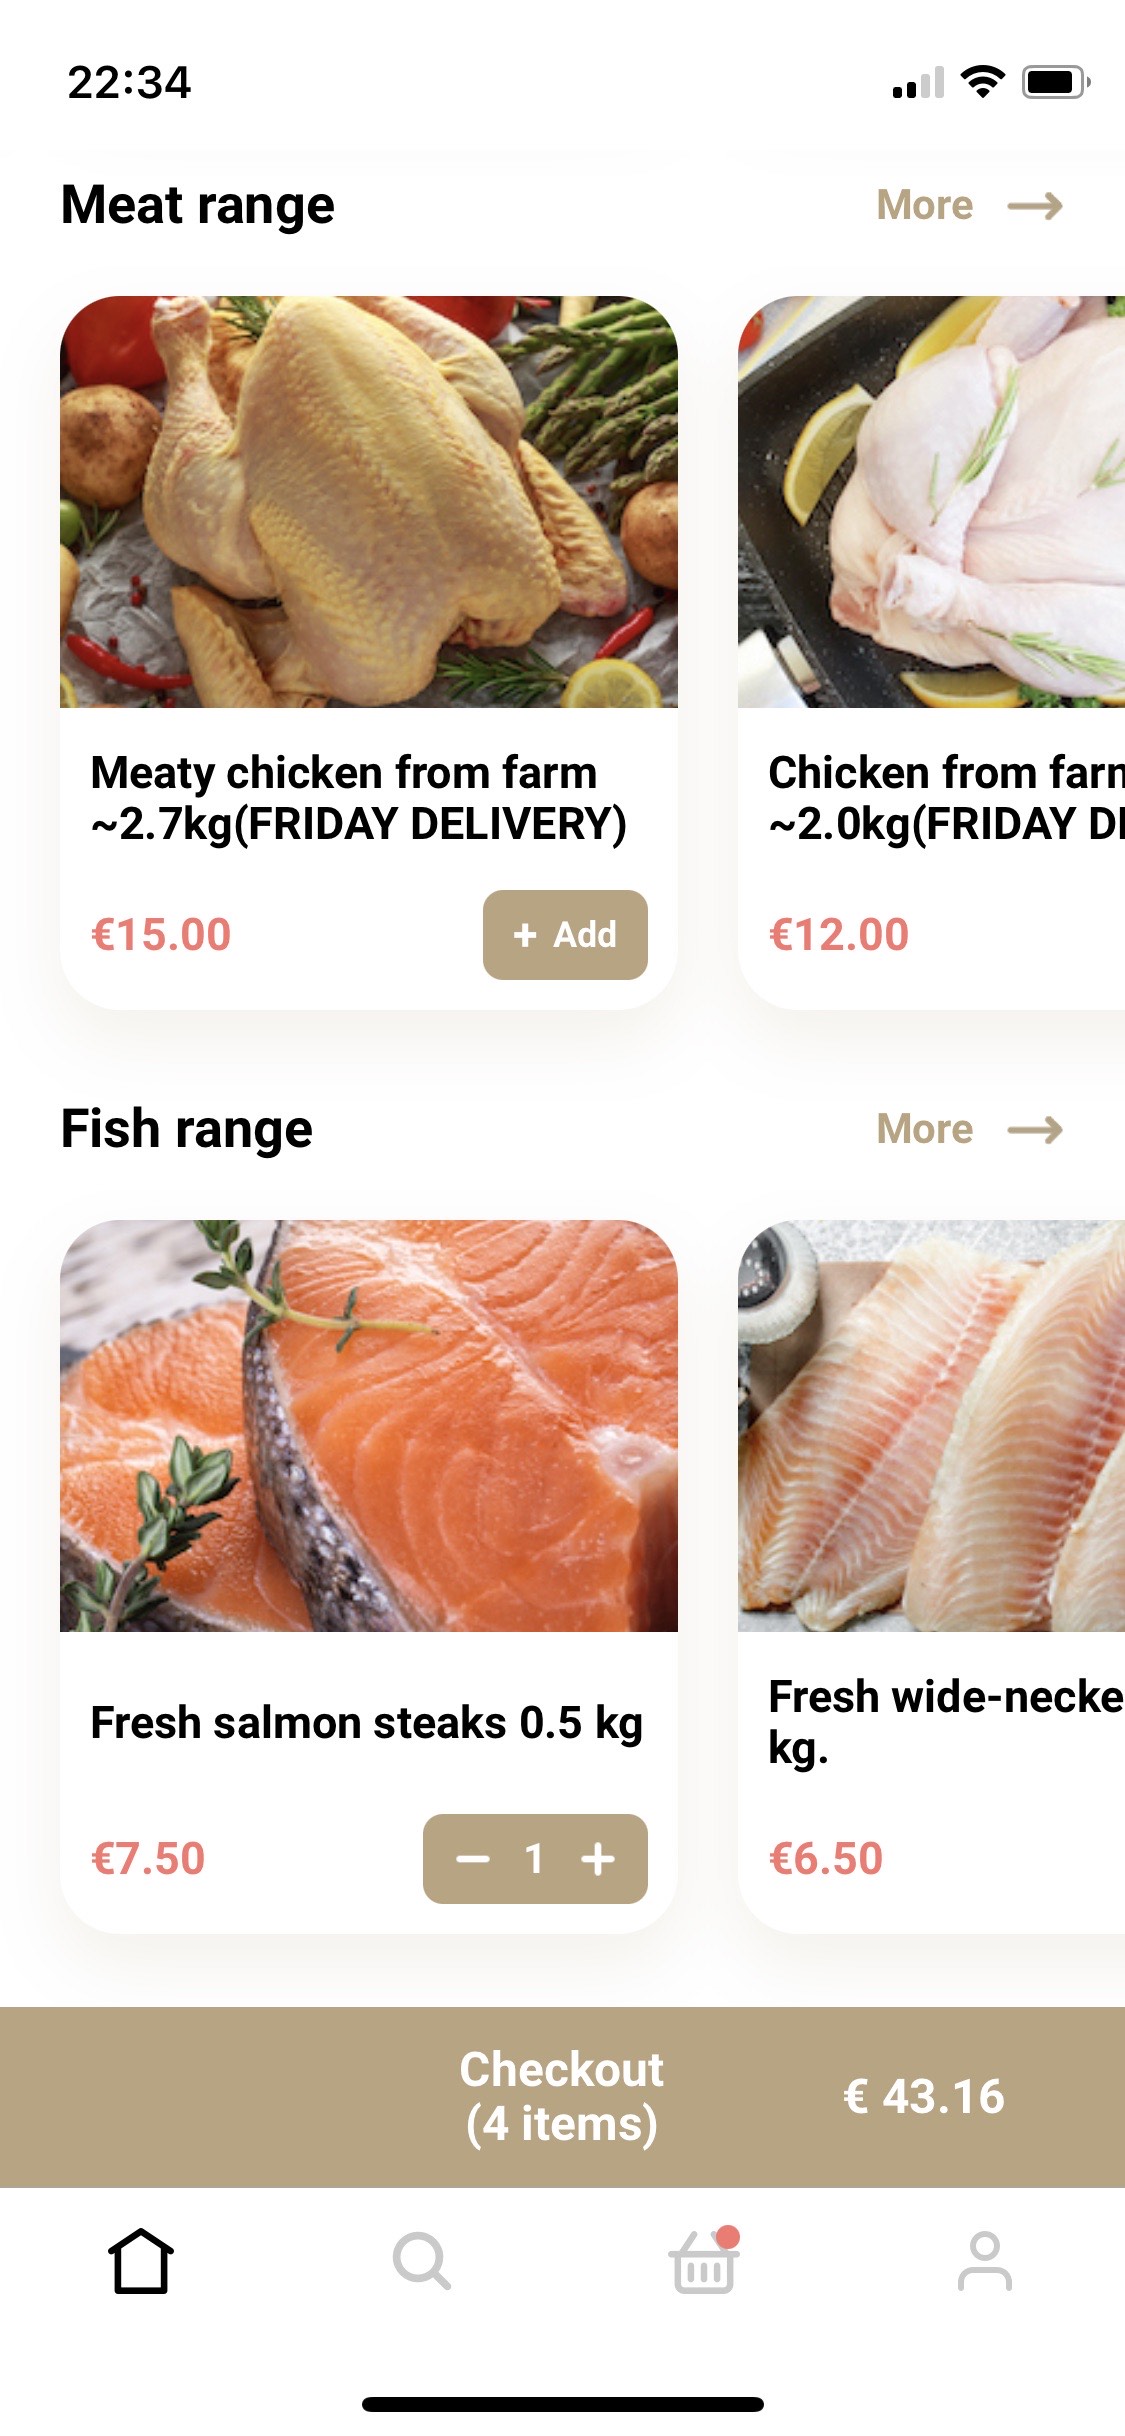This screenshot has width=1125, height=2436.
Task: Tap the Wi-Fi status bar icon
Action: click(983, 82)
